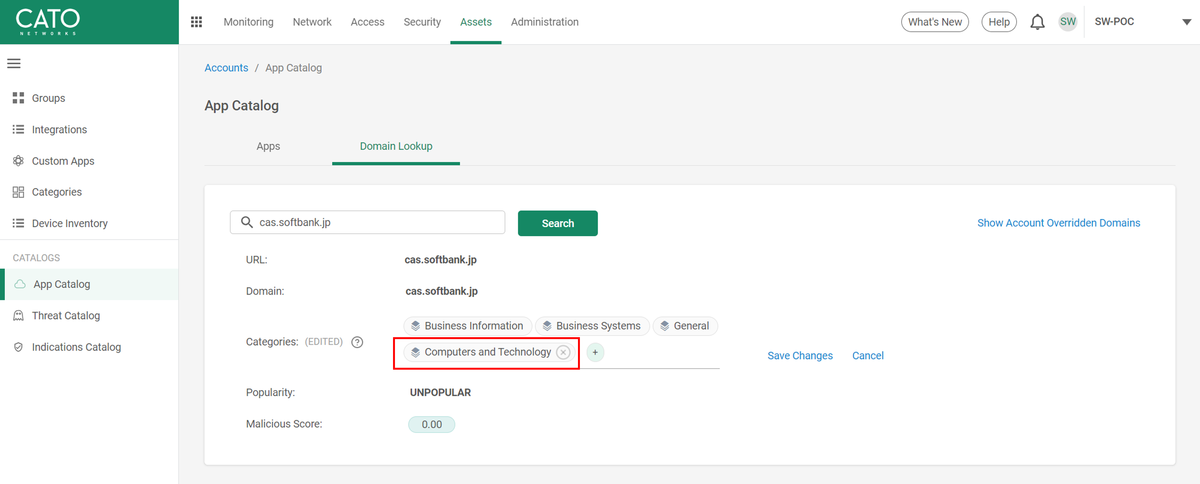Click the Computers and Technology layers icon
Screen dimensions: 1200x484
(x=415, y=352)
